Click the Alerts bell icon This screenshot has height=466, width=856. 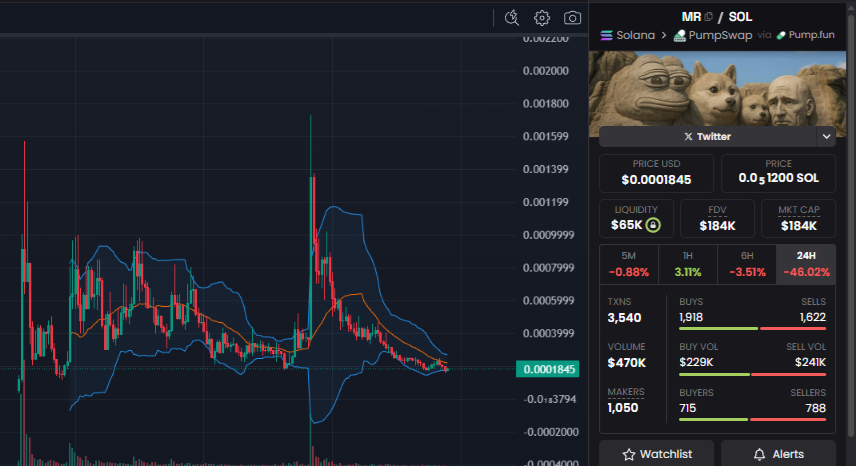(x=759, y=454)
